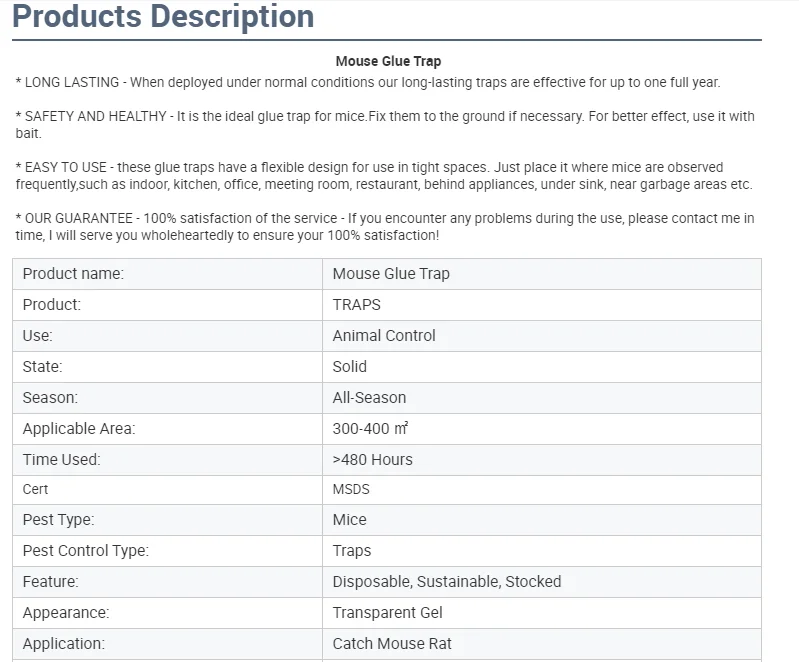The image size is (799, 662).
Task: Click the EASY TO USE paragraph
Action: [384, 176]
